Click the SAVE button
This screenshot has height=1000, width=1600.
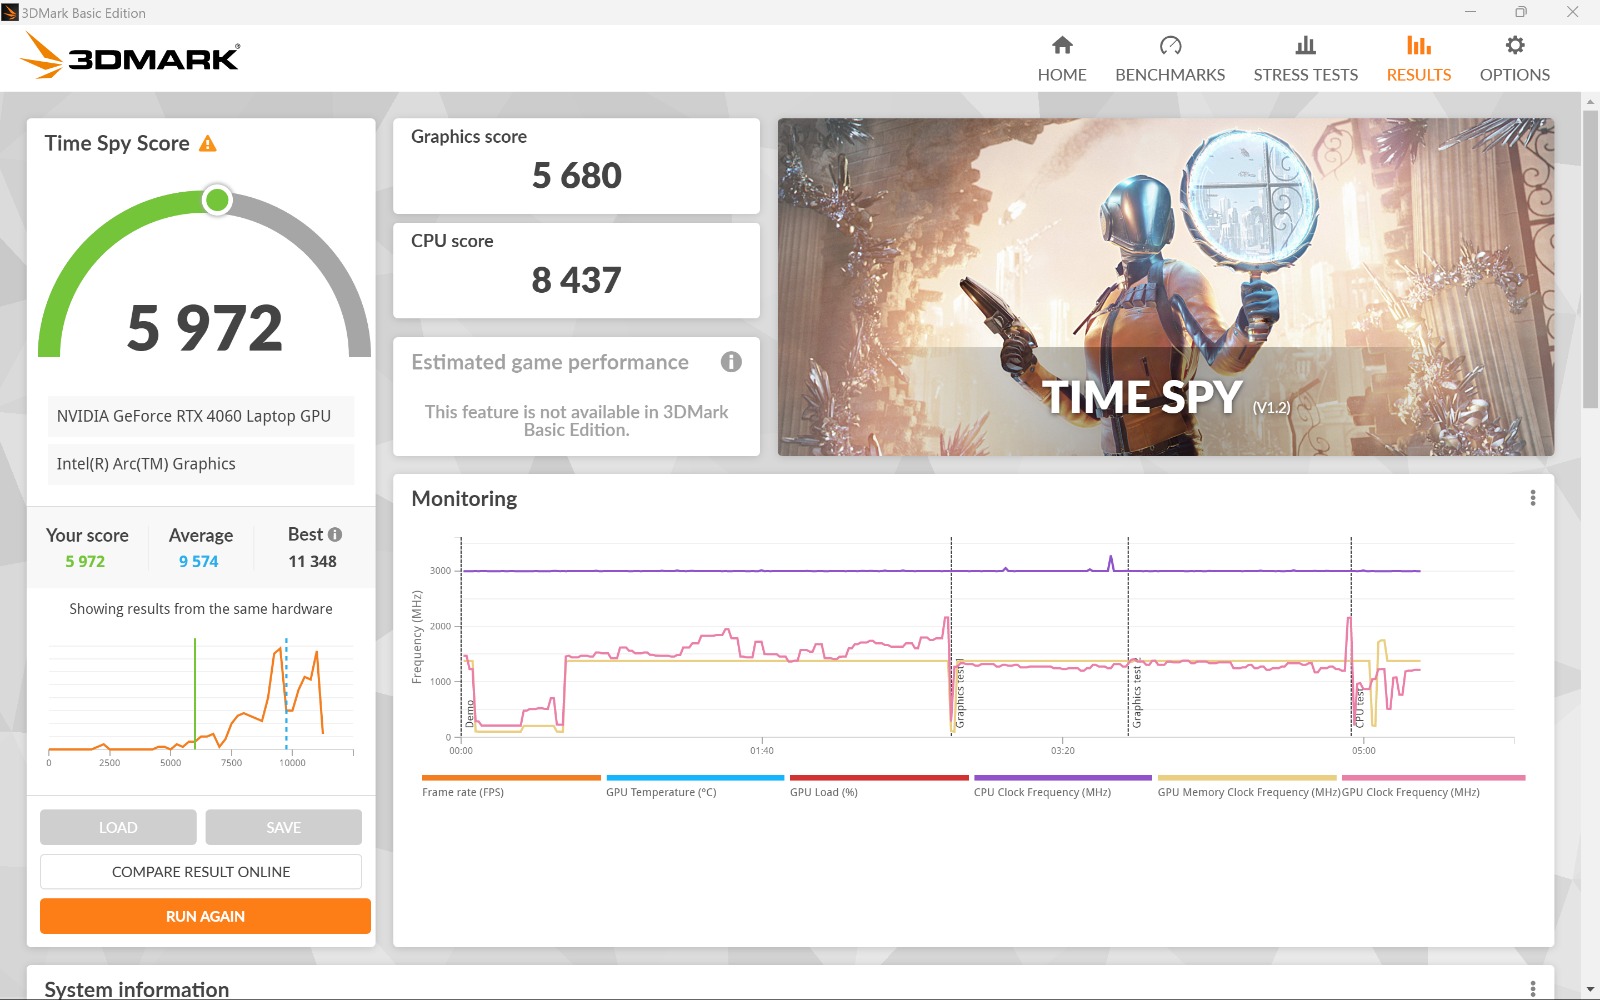pyautogui.click(x=283, y=828)
